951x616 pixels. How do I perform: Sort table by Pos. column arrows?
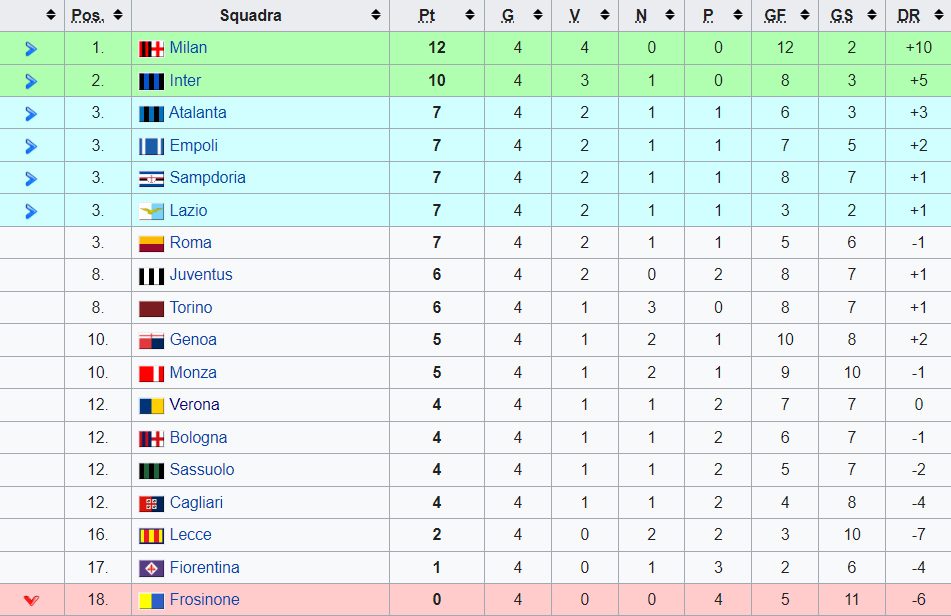pyautogui.click(x=118, y=15)
